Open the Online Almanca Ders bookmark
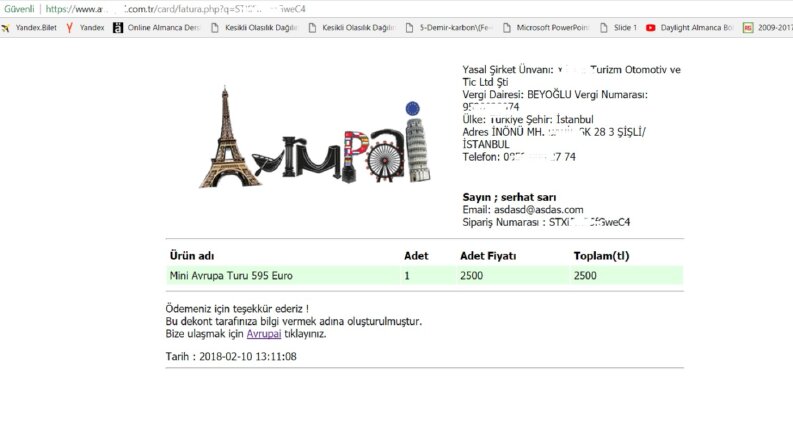Screen dimensions: 793x446 (157, 28)
